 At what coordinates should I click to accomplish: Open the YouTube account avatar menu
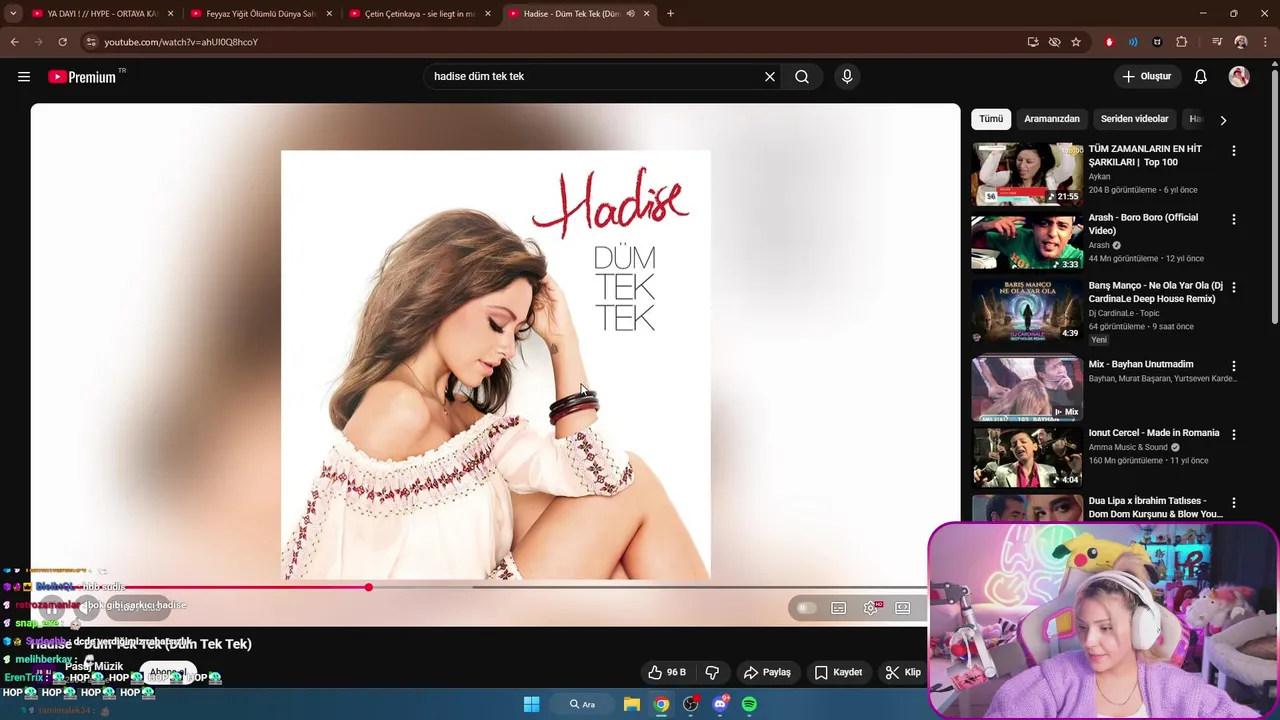tap(1239, 77)
